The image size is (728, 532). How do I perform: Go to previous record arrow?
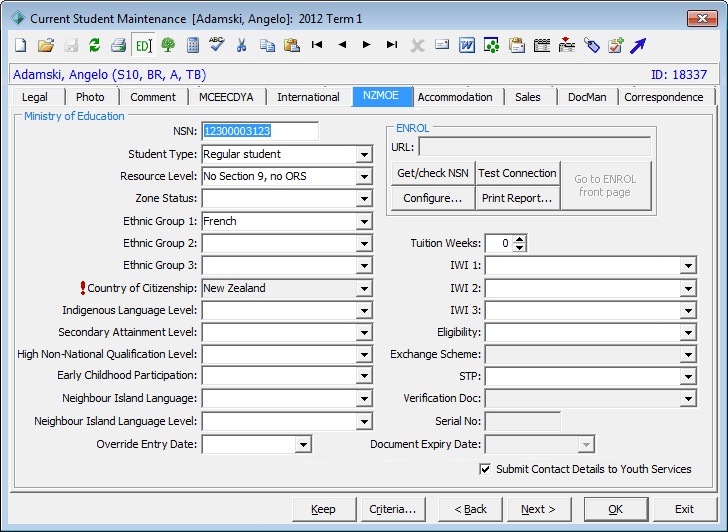tap(342, 45)
